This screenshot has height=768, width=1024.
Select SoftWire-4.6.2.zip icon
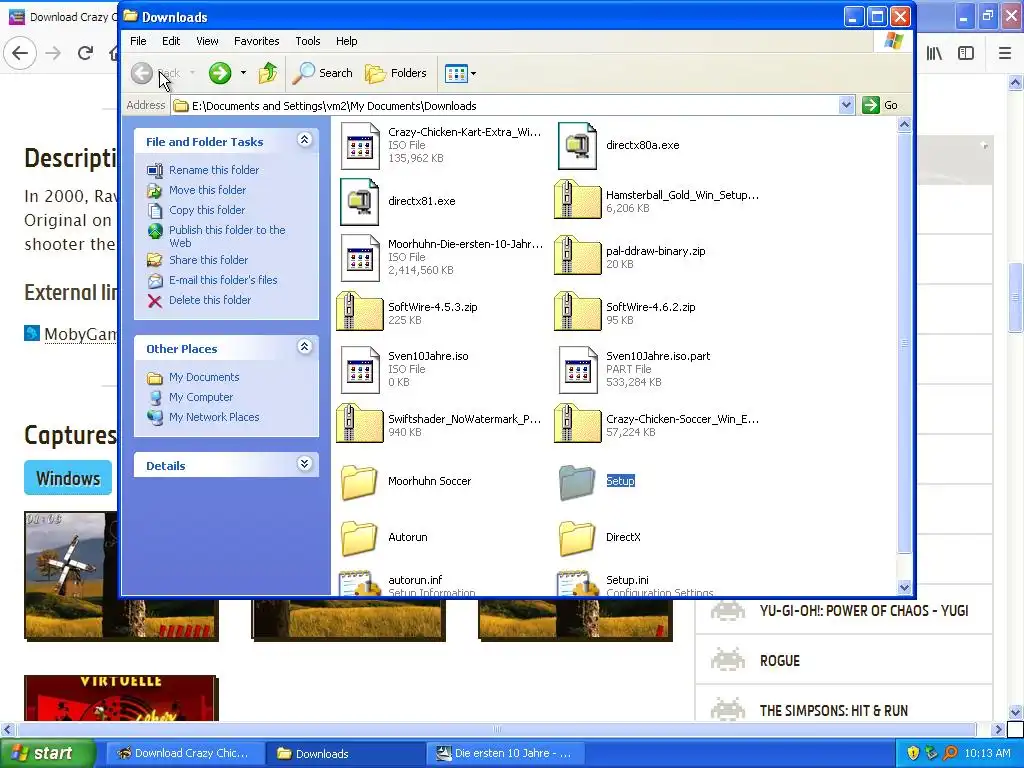pos(577,312)
